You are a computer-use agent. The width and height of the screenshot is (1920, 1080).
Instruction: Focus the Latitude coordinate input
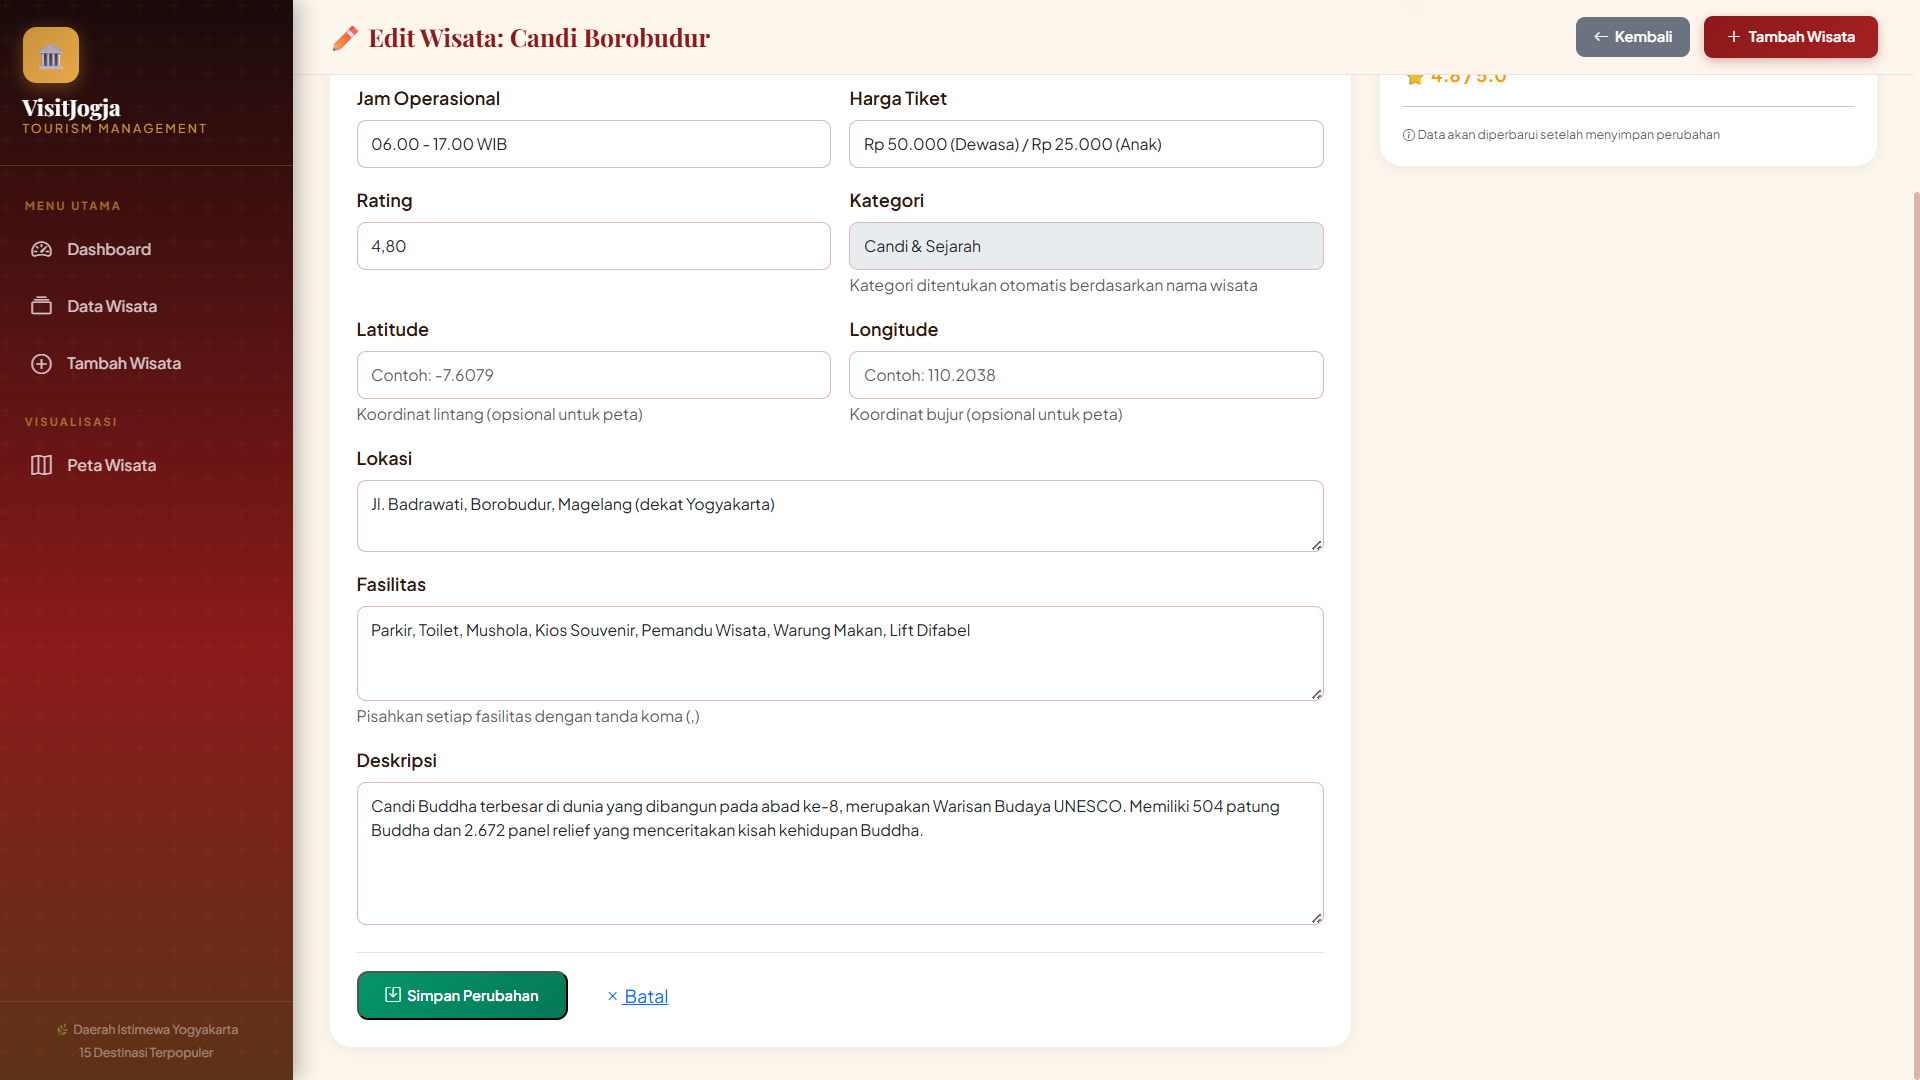coord(593,375)
